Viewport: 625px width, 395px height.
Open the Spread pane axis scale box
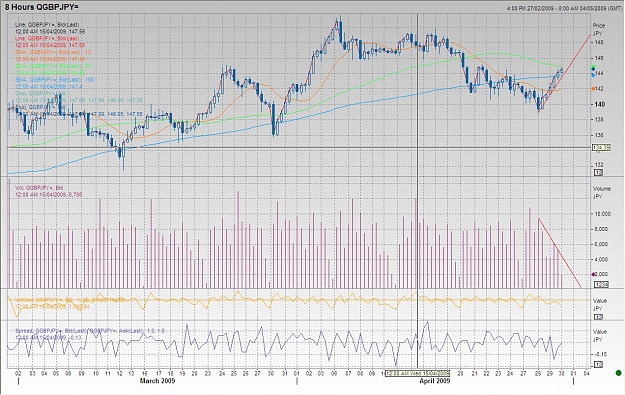click(x=598, y=365)
